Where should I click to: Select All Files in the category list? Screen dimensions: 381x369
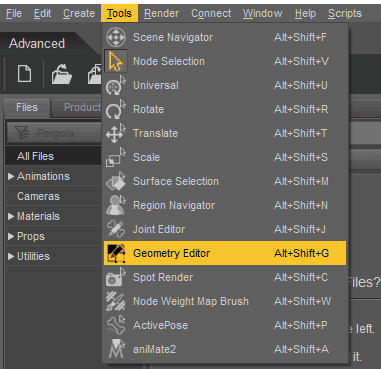point(53,156)
